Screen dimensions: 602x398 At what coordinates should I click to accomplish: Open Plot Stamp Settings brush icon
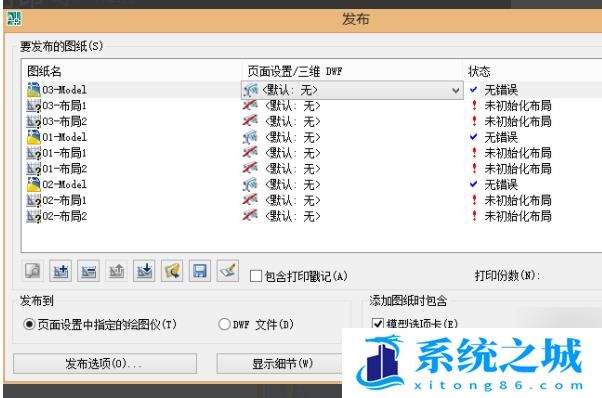(x=227, y=271)
